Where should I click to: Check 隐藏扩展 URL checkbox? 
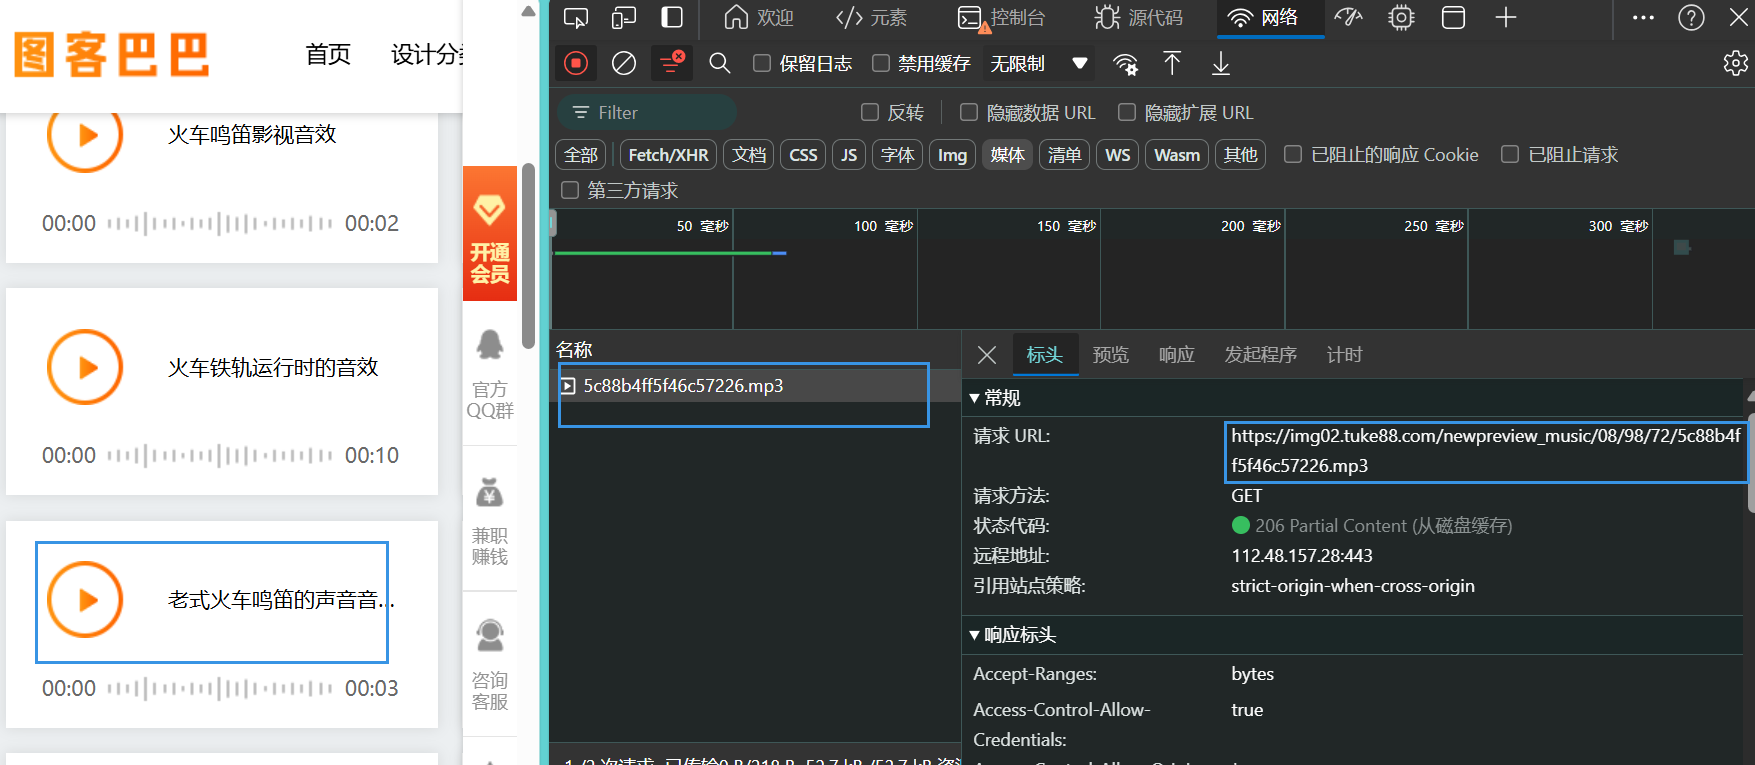click(x=1127, y=112)
